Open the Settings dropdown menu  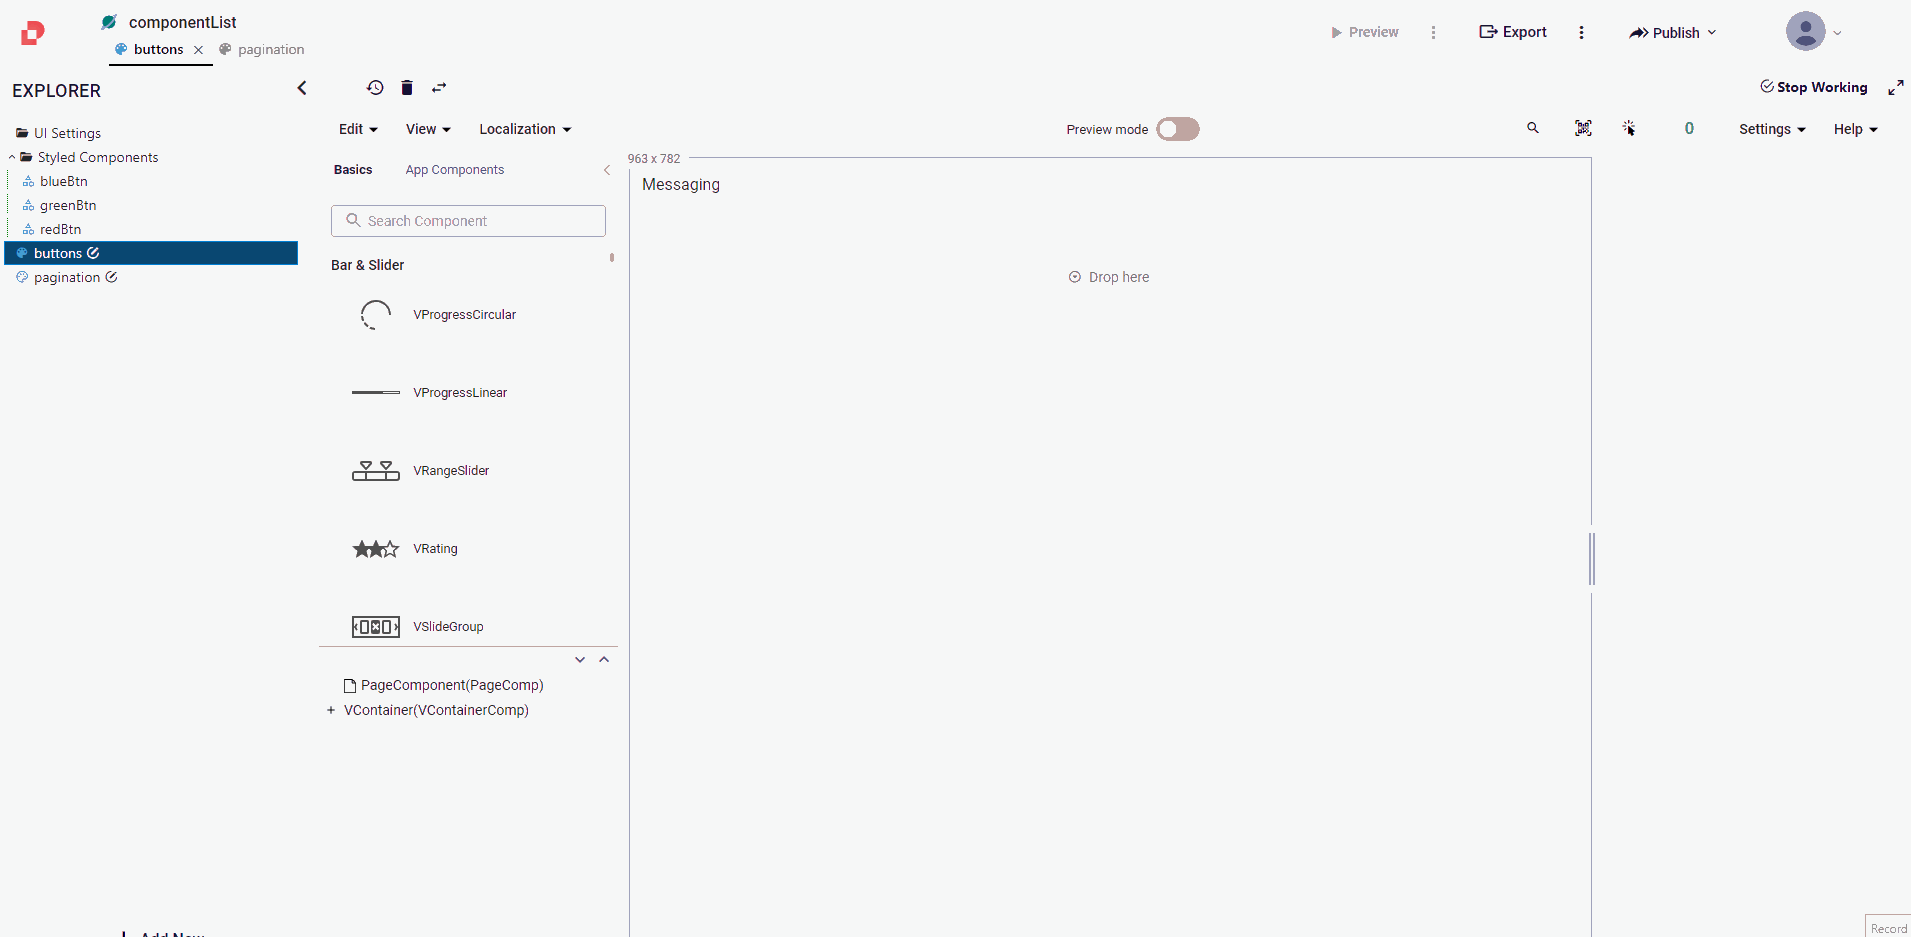point(1771,129)
